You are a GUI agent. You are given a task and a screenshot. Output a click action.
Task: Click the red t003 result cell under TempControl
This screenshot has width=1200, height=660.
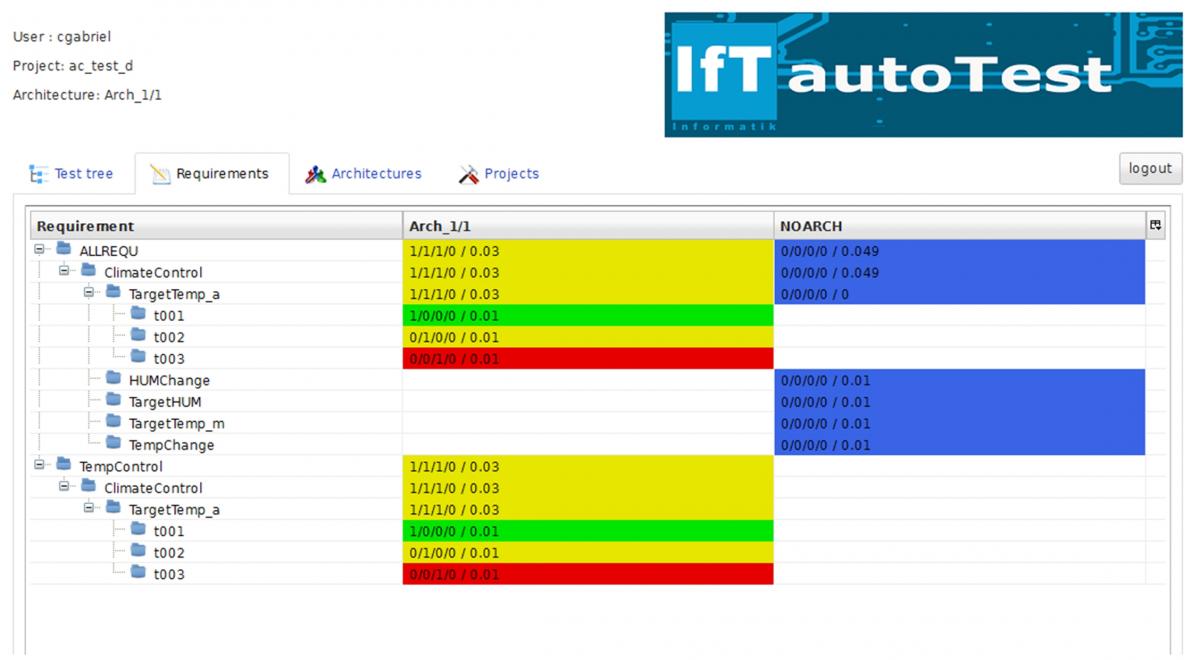point(588,574)
